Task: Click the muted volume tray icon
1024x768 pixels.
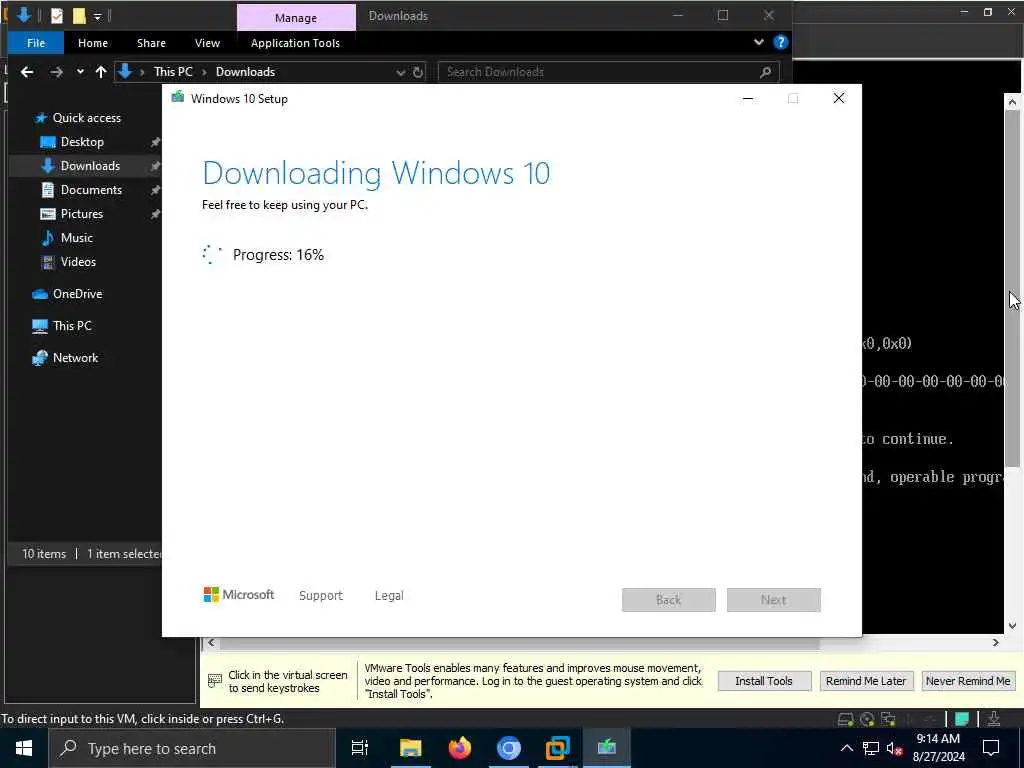Action: (894, 748)
